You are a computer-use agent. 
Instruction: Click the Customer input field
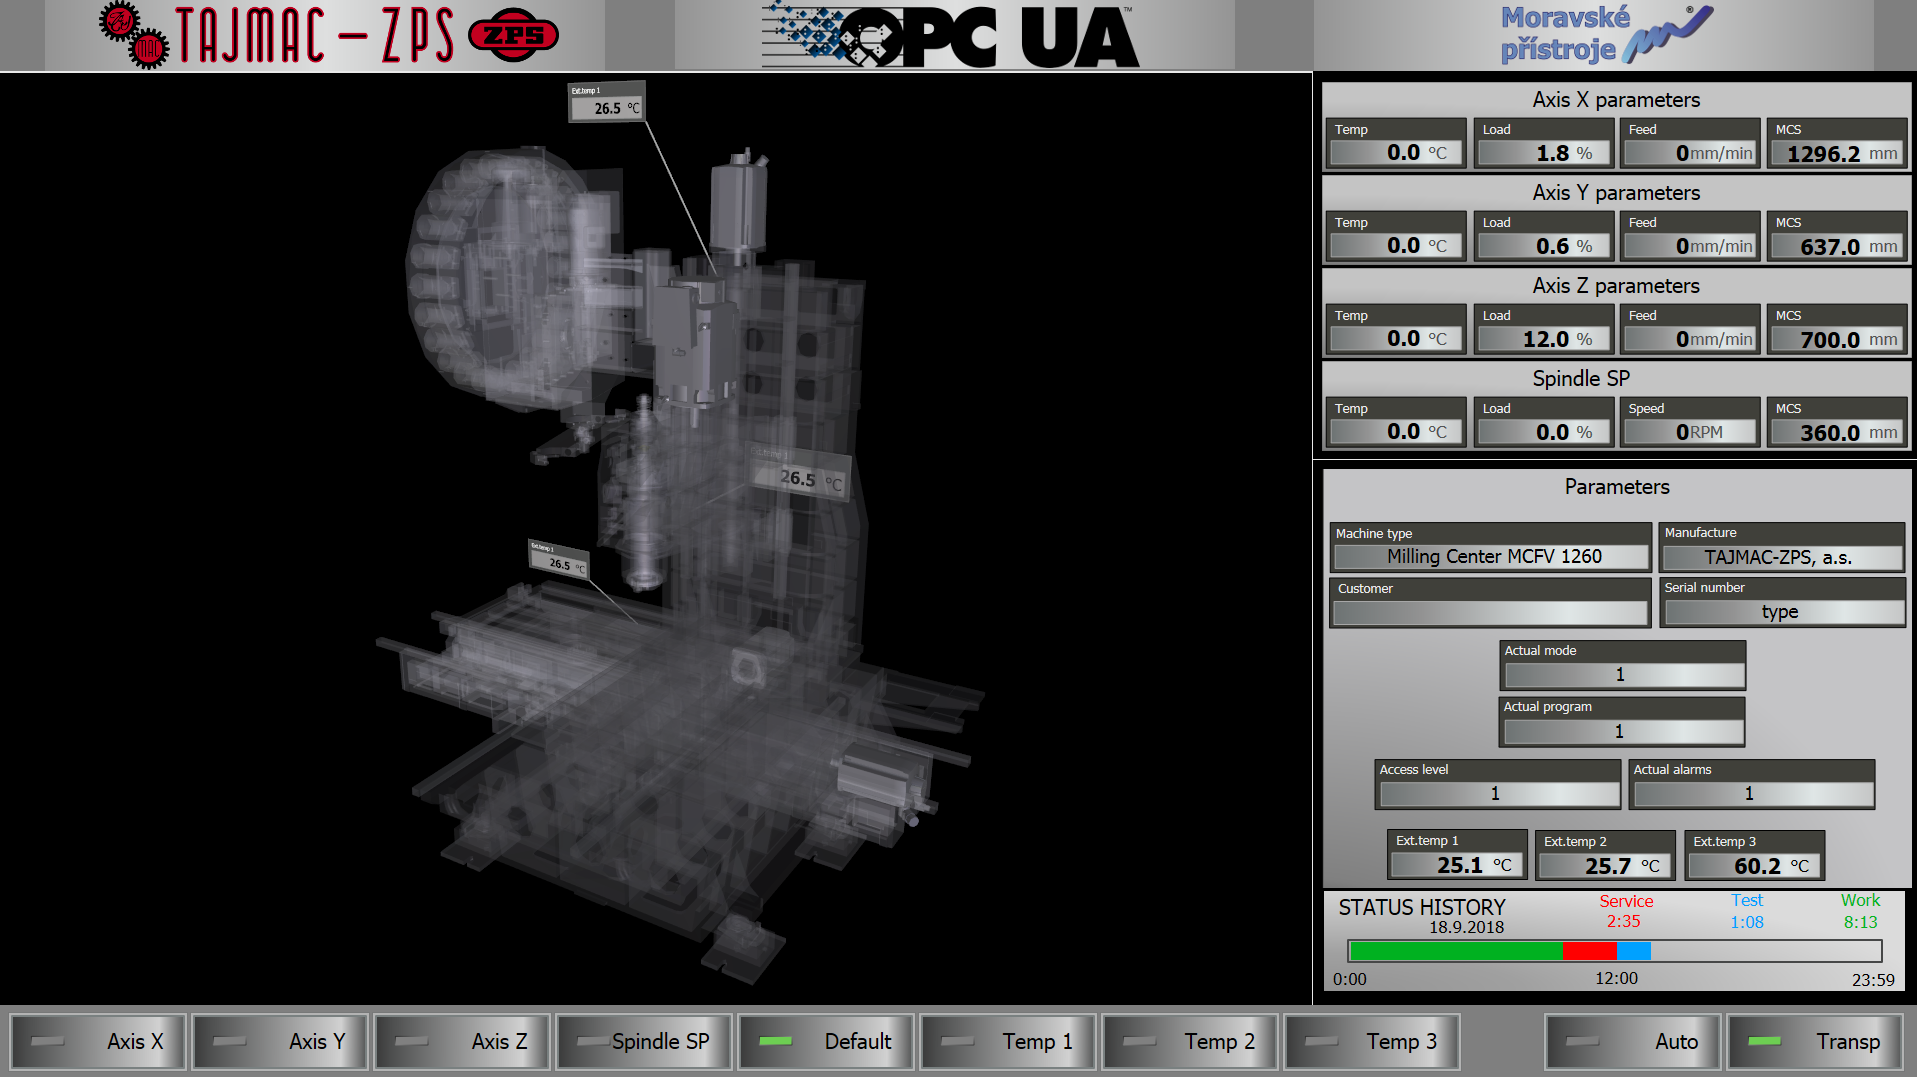click(1490, 612)
